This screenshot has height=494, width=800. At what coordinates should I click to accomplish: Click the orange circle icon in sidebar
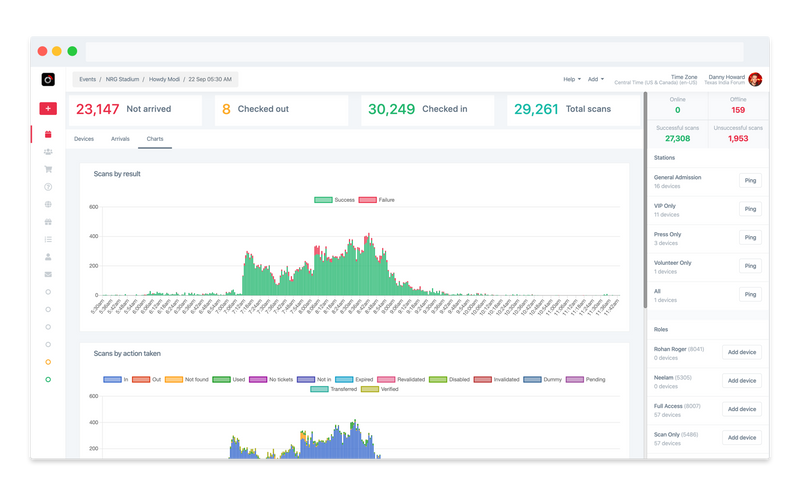coord(48,362)
